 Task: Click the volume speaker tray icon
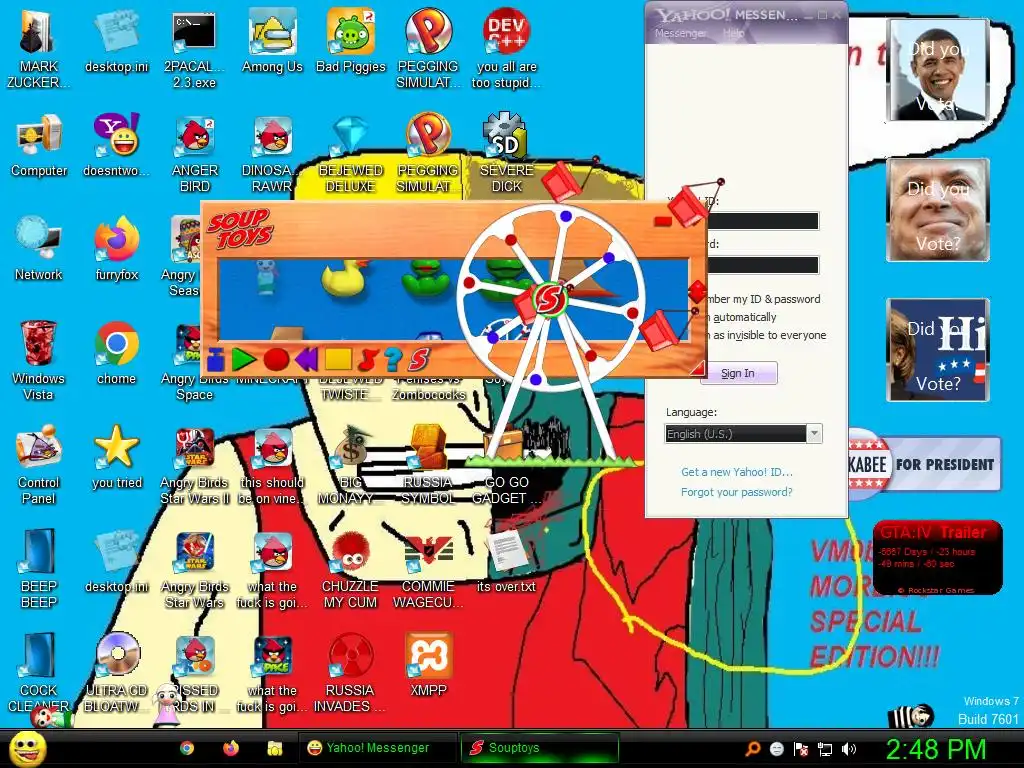850,749
